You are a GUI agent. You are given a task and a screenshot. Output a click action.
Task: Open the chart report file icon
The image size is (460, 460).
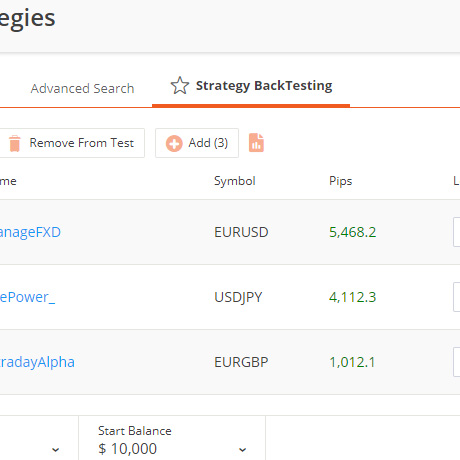click(256, 143)
